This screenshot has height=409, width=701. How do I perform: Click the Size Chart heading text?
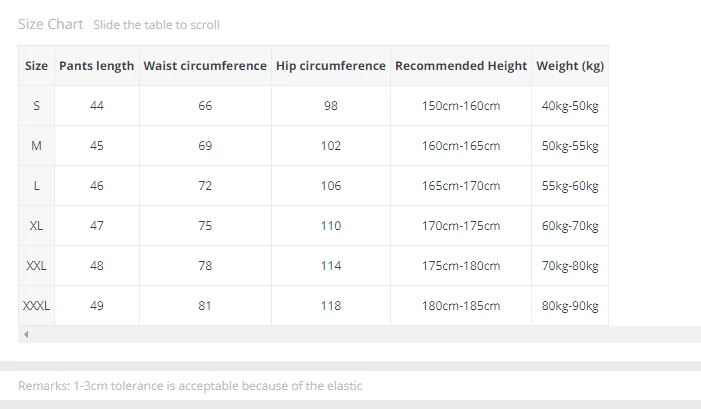(51, 24)
